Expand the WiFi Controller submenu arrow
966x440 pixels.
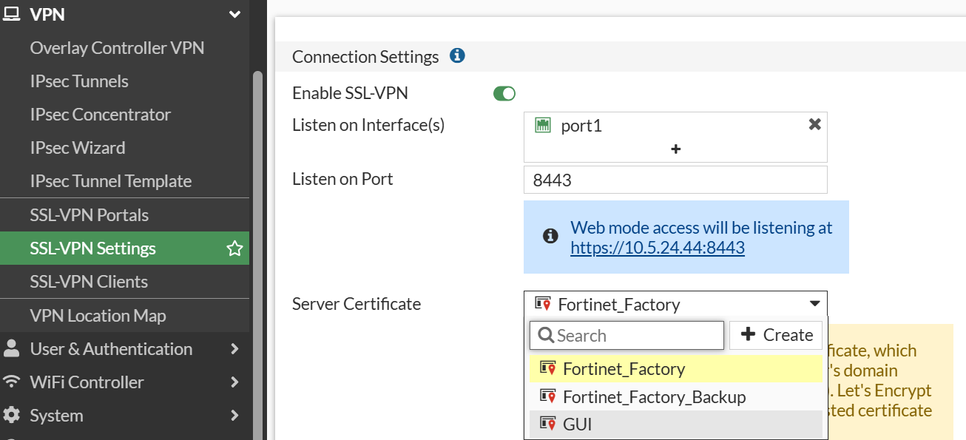pos(235,382)
